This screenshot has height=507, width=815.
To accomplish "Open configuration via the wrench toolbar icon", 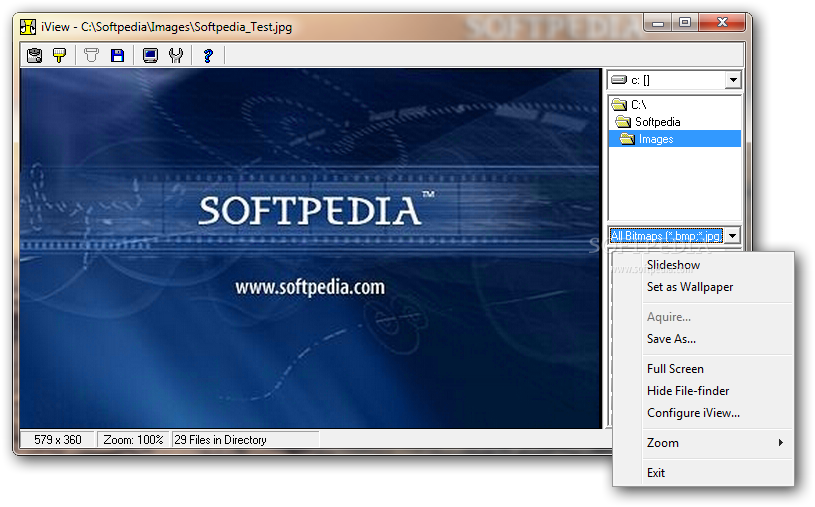I will (x=176, y=55).
